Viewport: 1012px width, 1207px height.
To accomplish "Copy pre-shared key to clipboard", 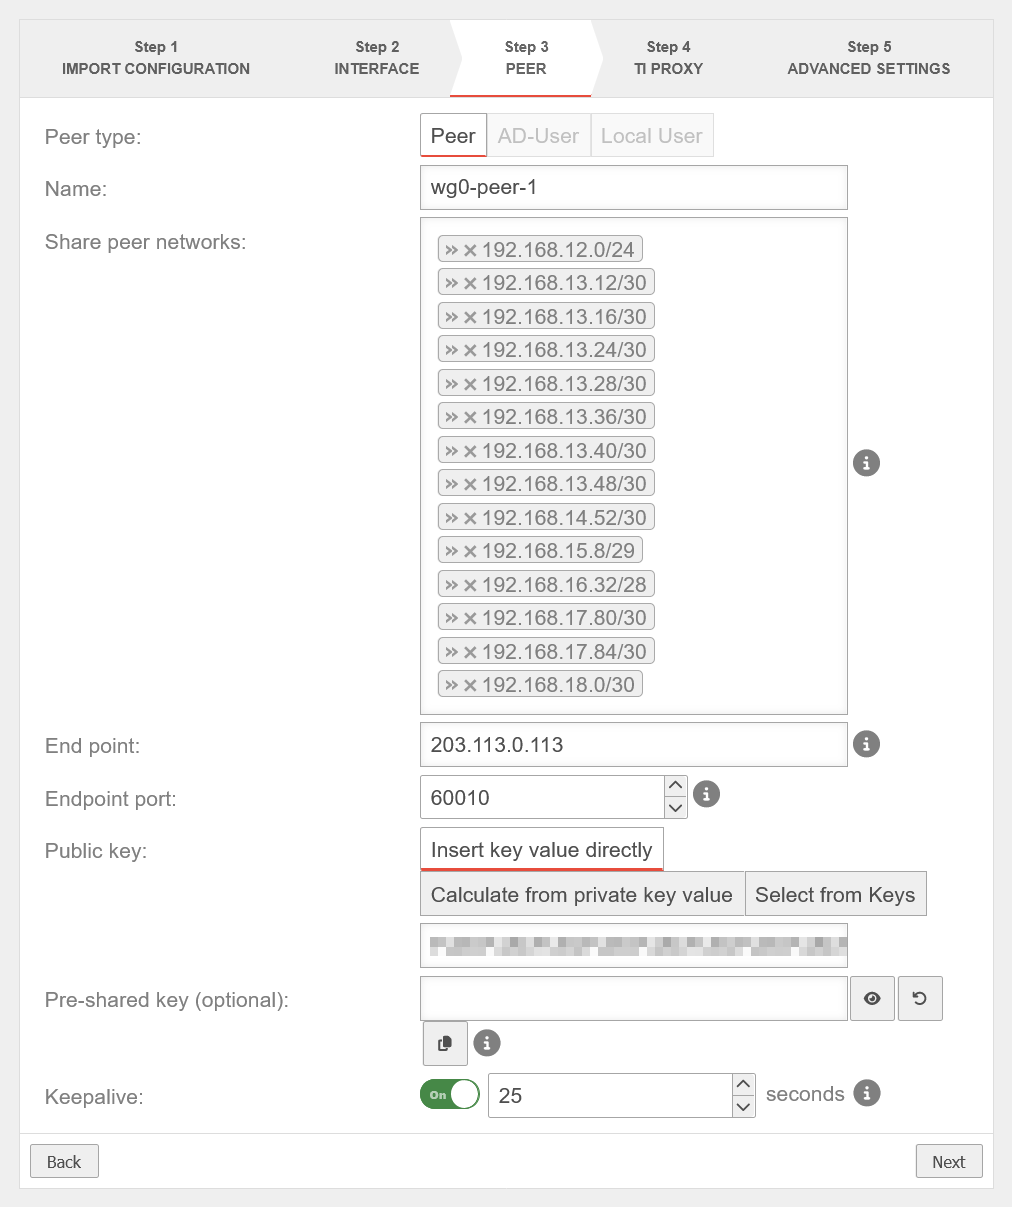I will tap(445, 1043).
